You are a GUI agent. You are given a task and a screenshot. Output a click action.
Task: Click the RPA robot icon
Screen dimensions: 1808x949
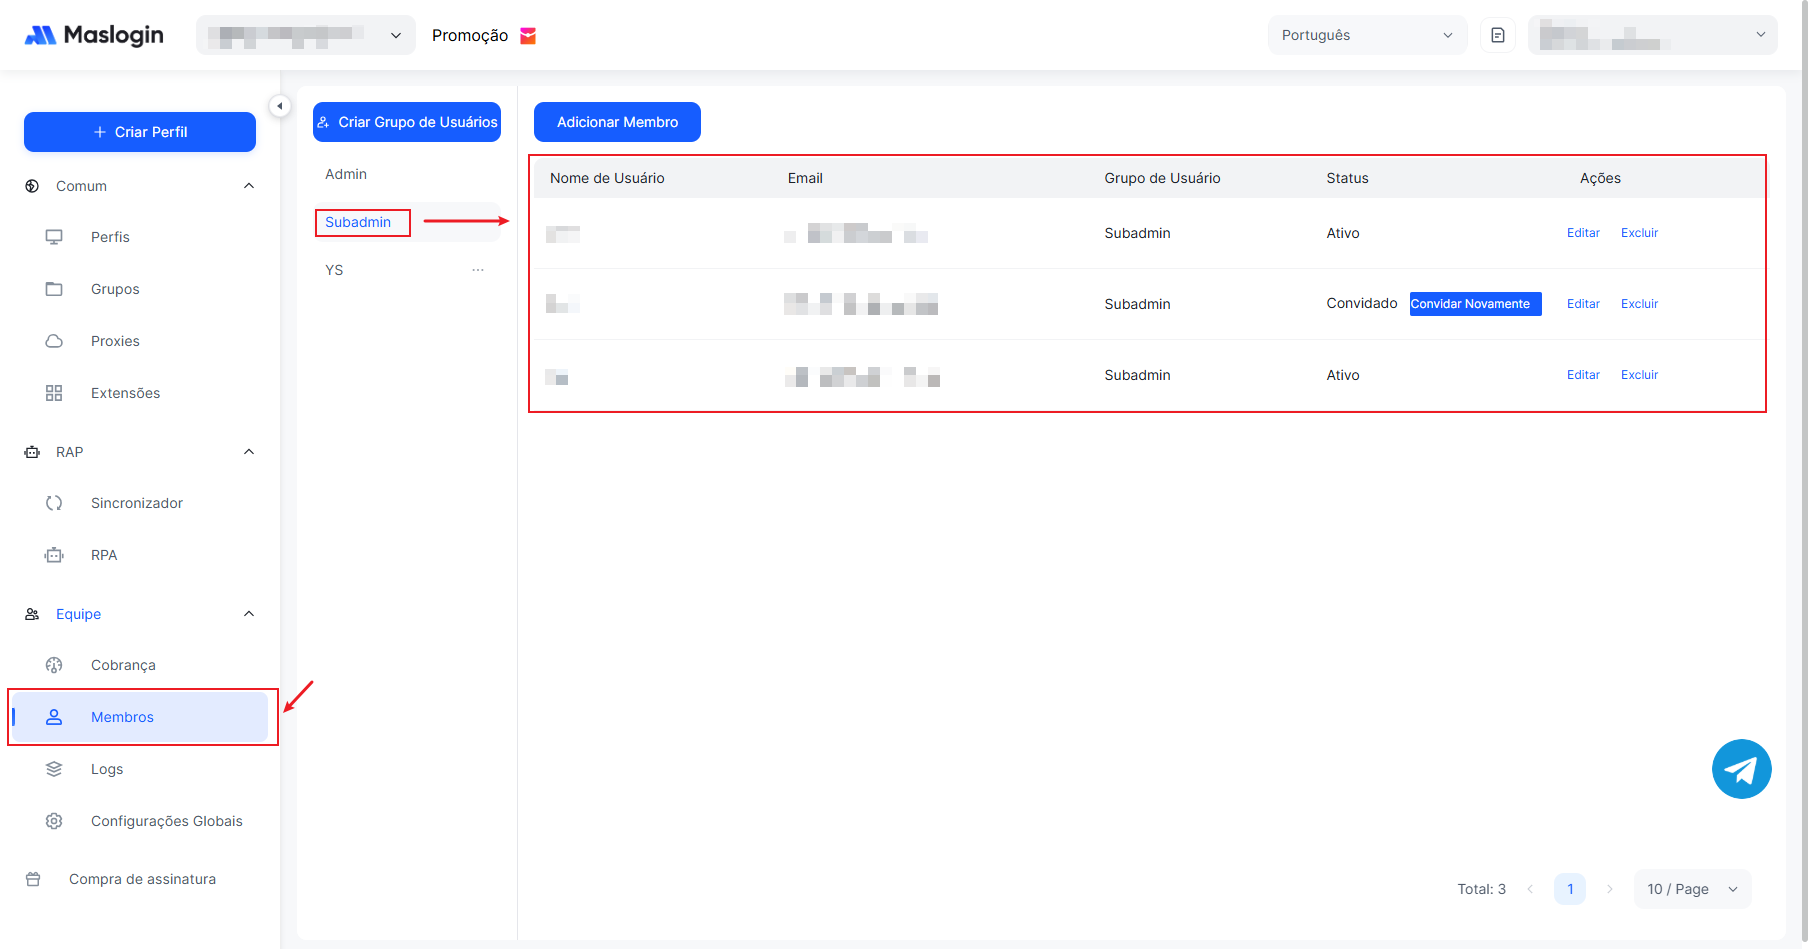click(x=54, y=555)
